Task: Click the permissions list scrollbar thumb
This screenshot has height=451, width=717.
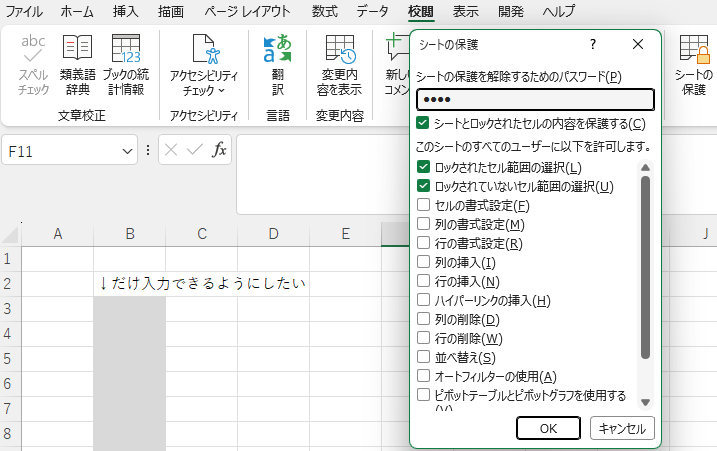Action: tap(645, 268)
